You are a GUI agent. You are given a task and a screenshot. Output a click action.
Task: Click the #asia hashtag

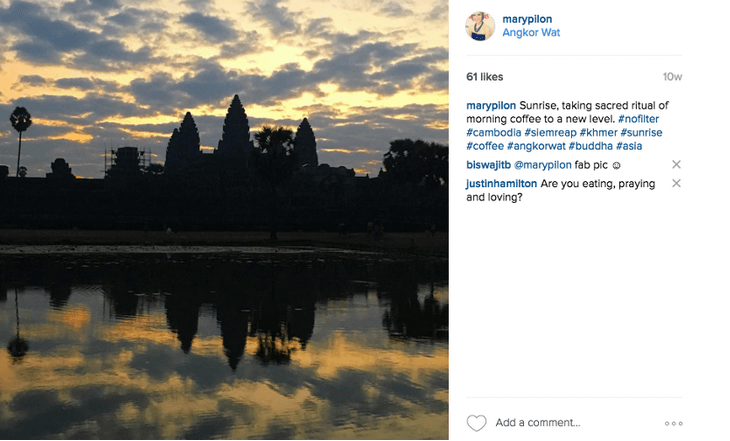point(629,147)
